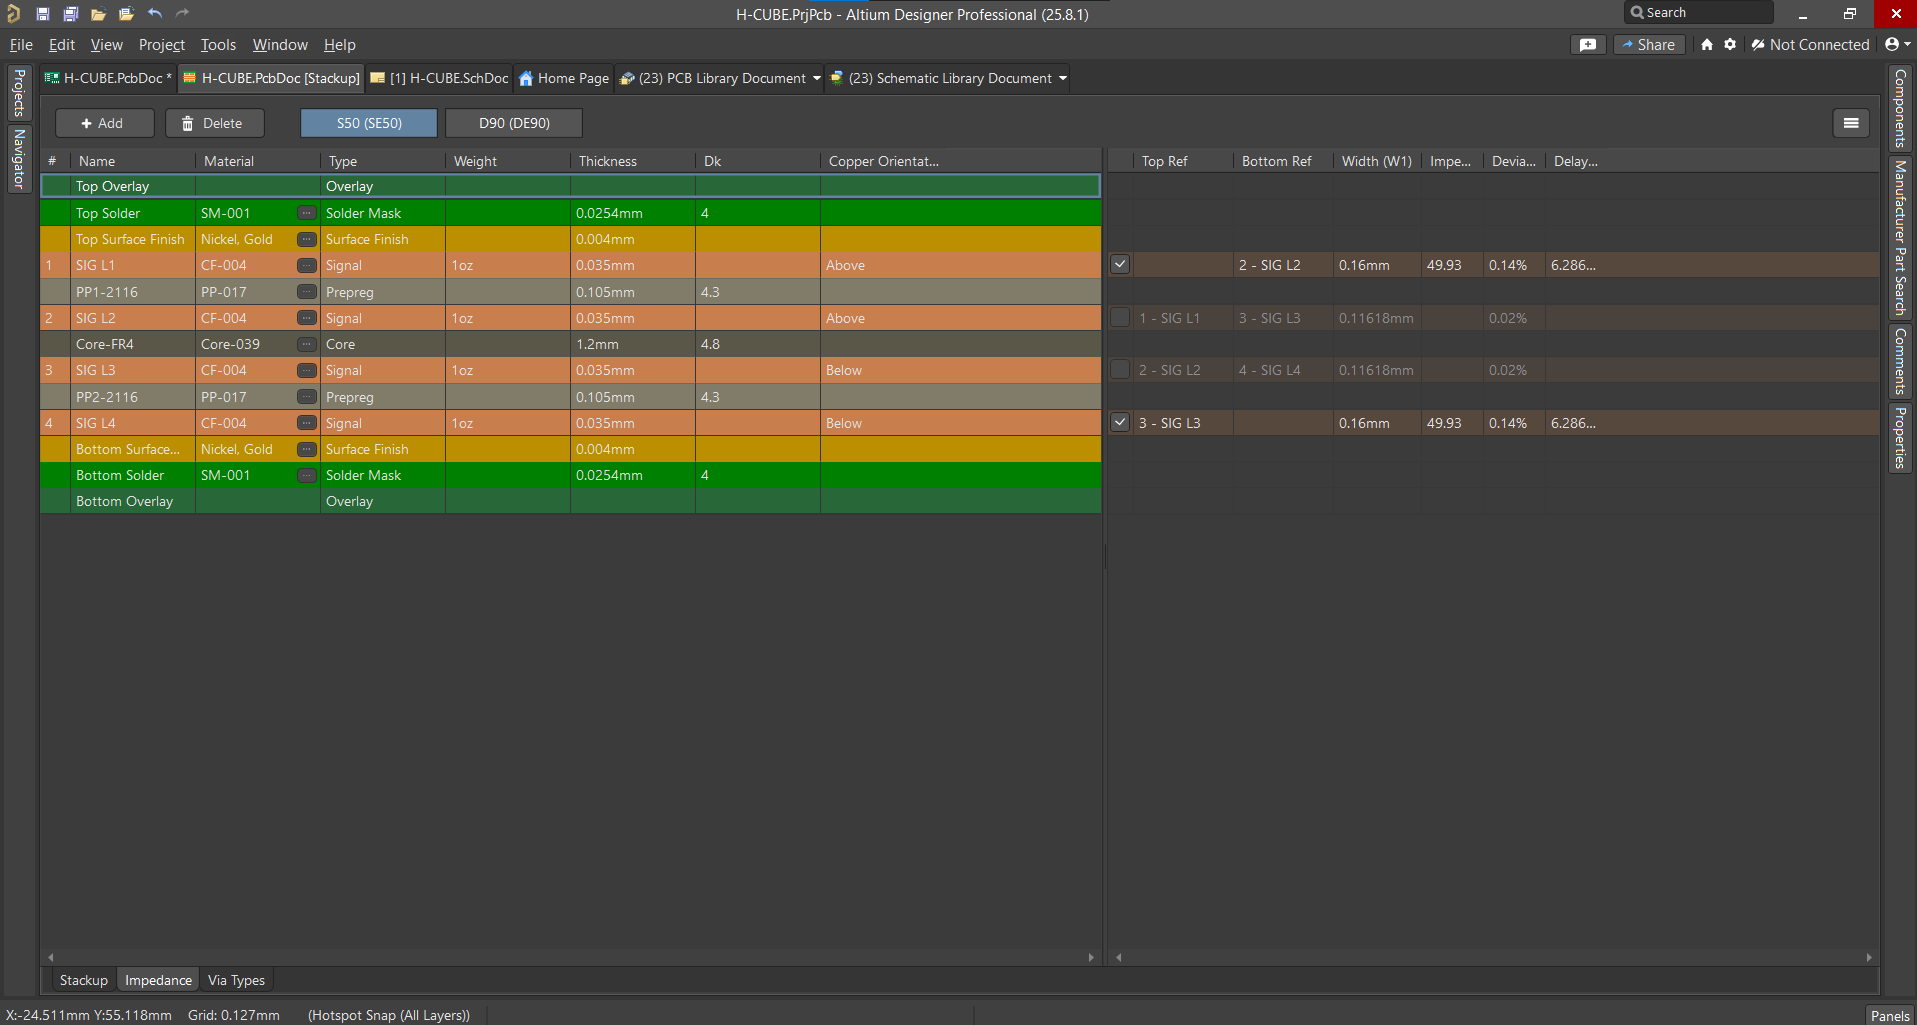Open Manufacturer Part Search panel

(x=1899, y=237)
